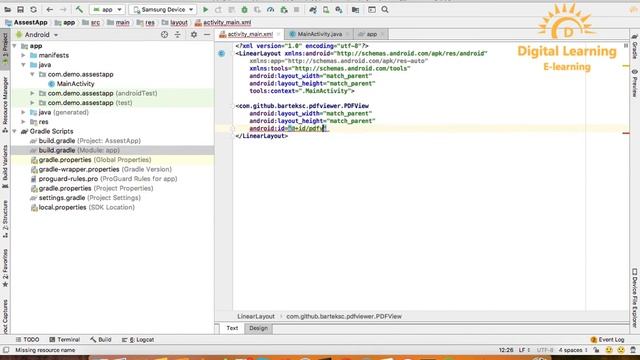Viewport: 640px width, 360px height.
Task: Click the Scroll from Source target icon
Action: pyautogui.click(x=164, y=35)
